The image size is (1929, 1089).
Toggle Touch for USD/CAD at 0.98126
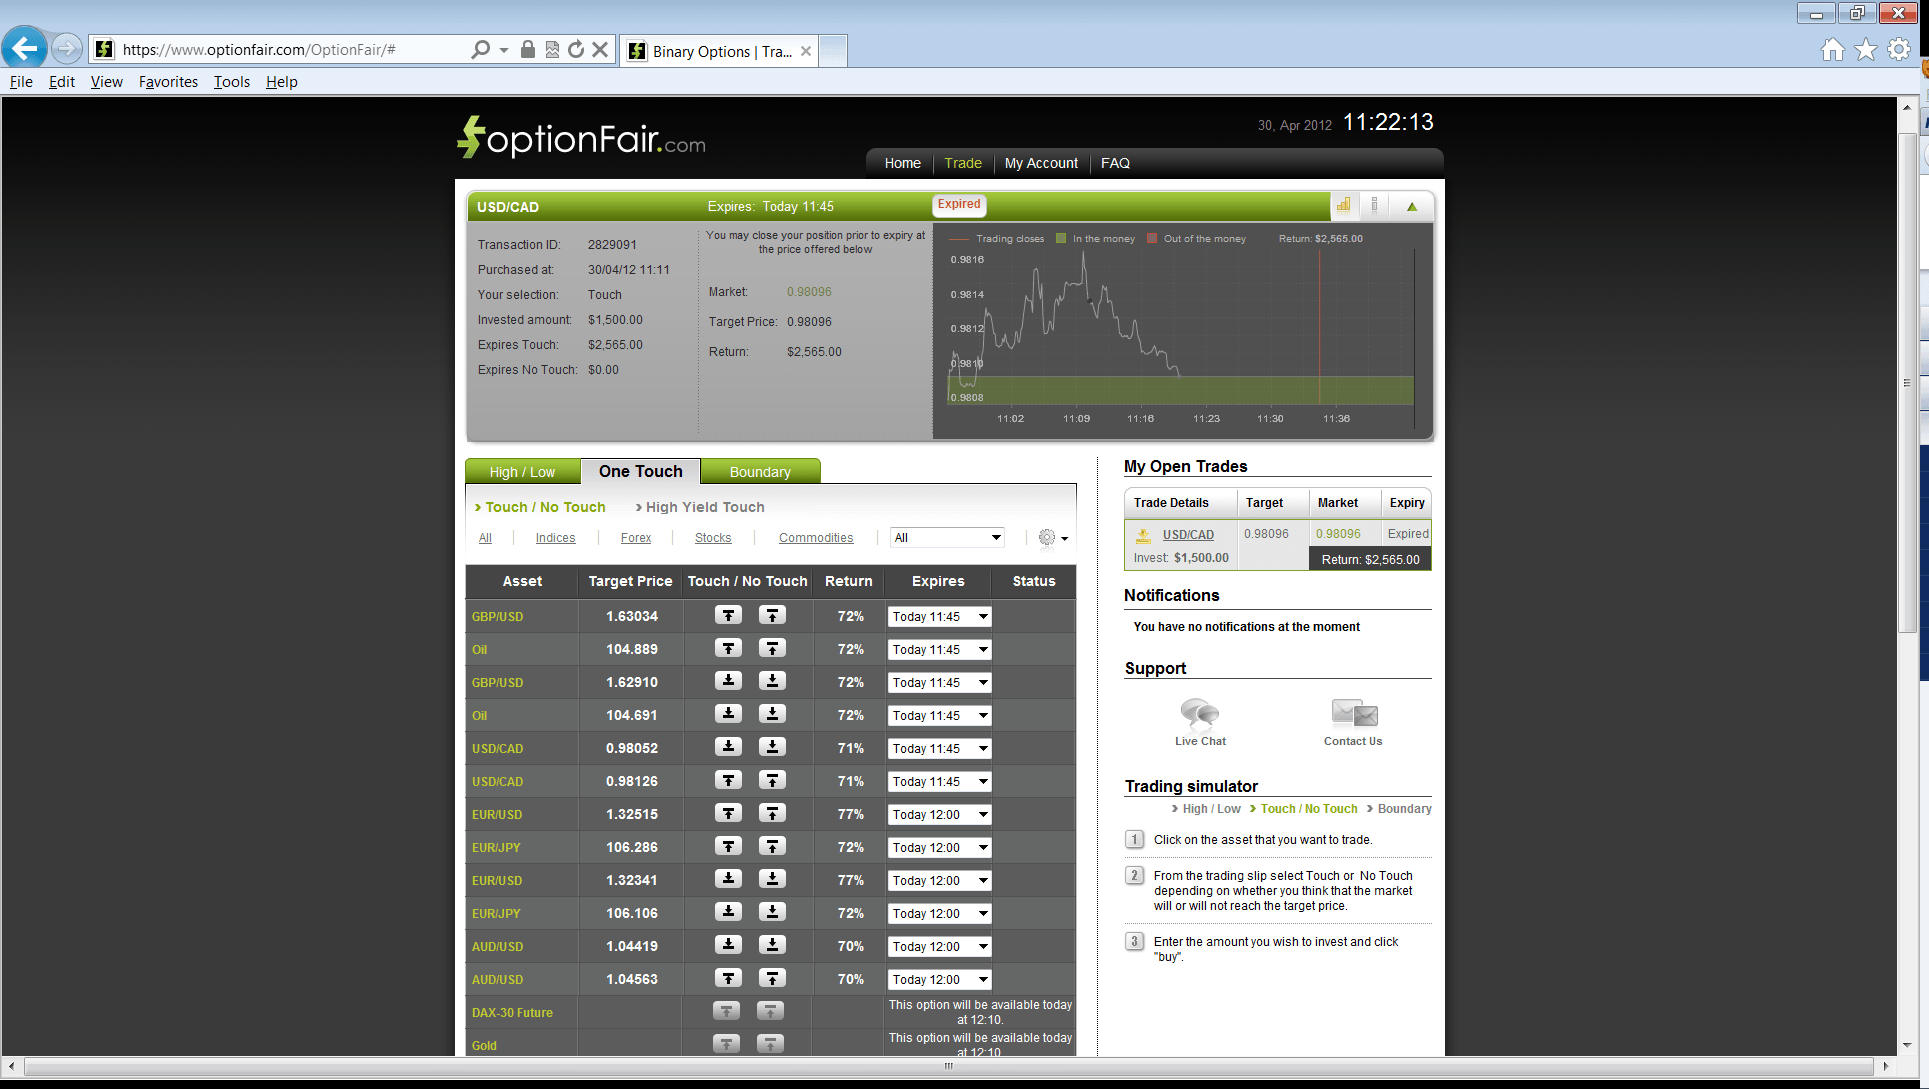click(727, 780)
